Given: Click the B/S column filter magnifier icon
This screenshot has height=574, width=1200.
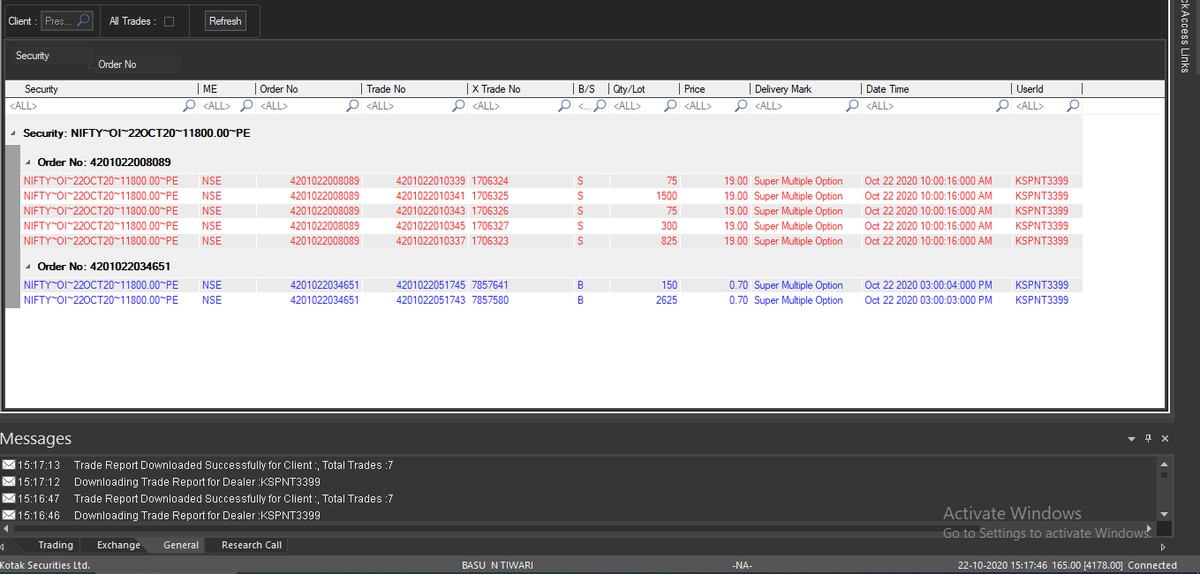Looking at the screenshot, I should click(x=599, y=106).
